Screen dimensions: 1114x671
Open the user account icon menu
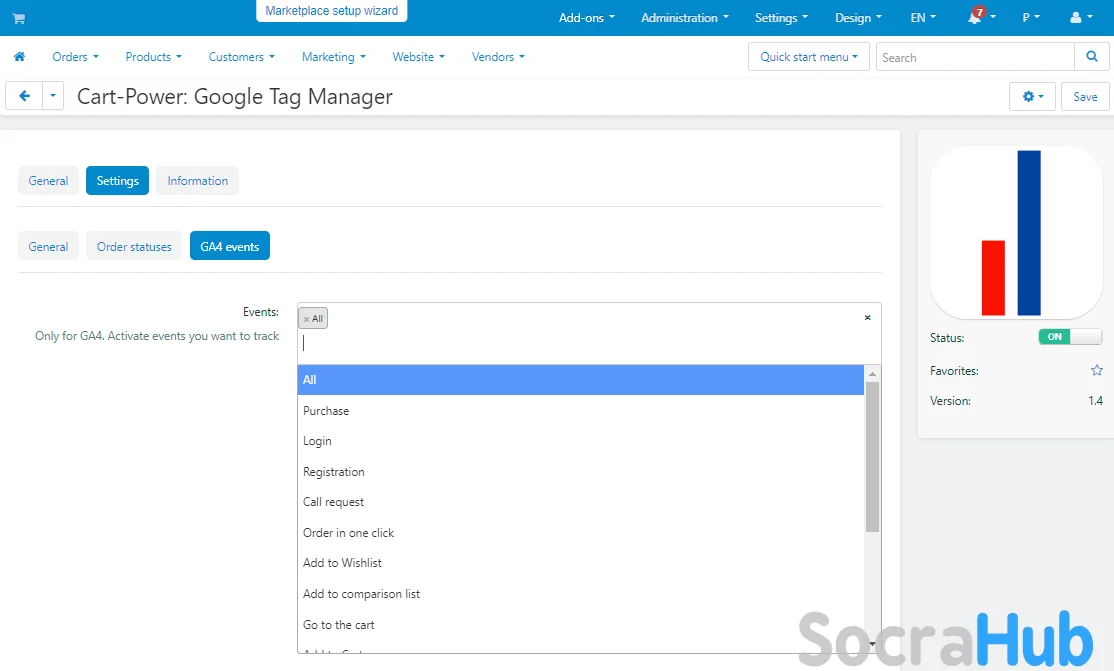point(1080,18)
